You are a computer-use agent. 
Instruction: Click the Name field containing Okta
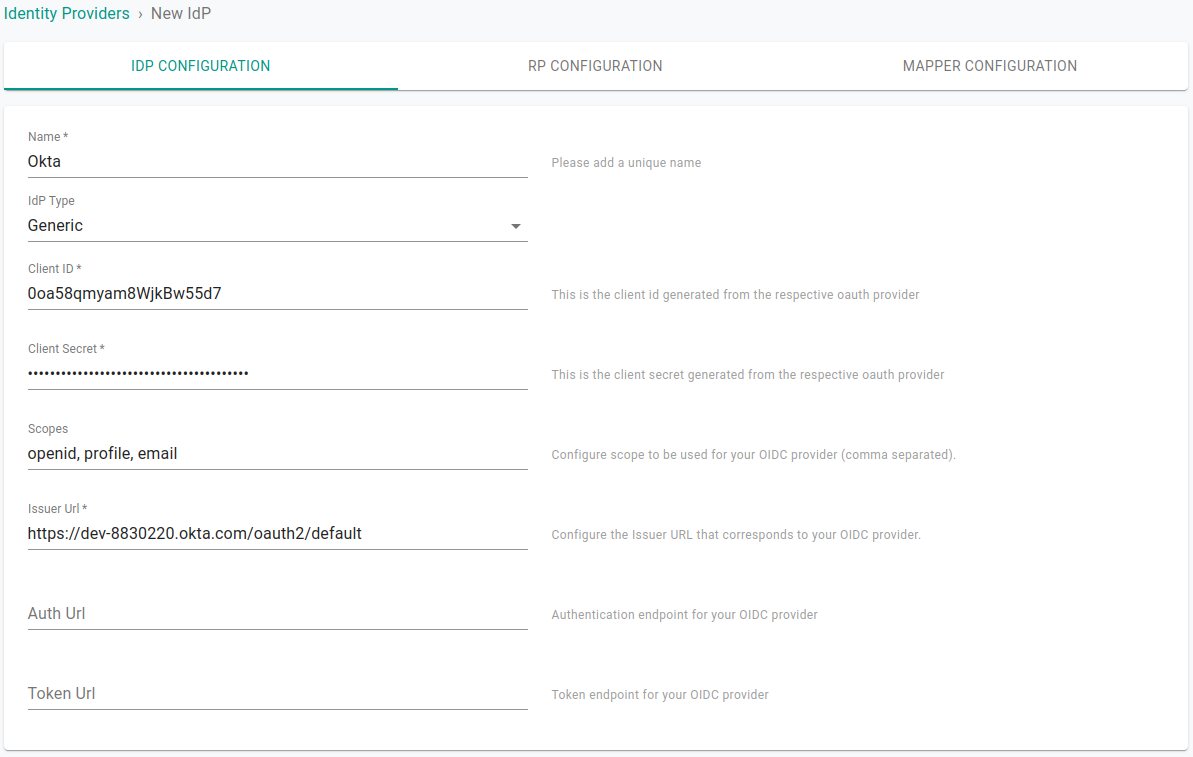(278, 161)
